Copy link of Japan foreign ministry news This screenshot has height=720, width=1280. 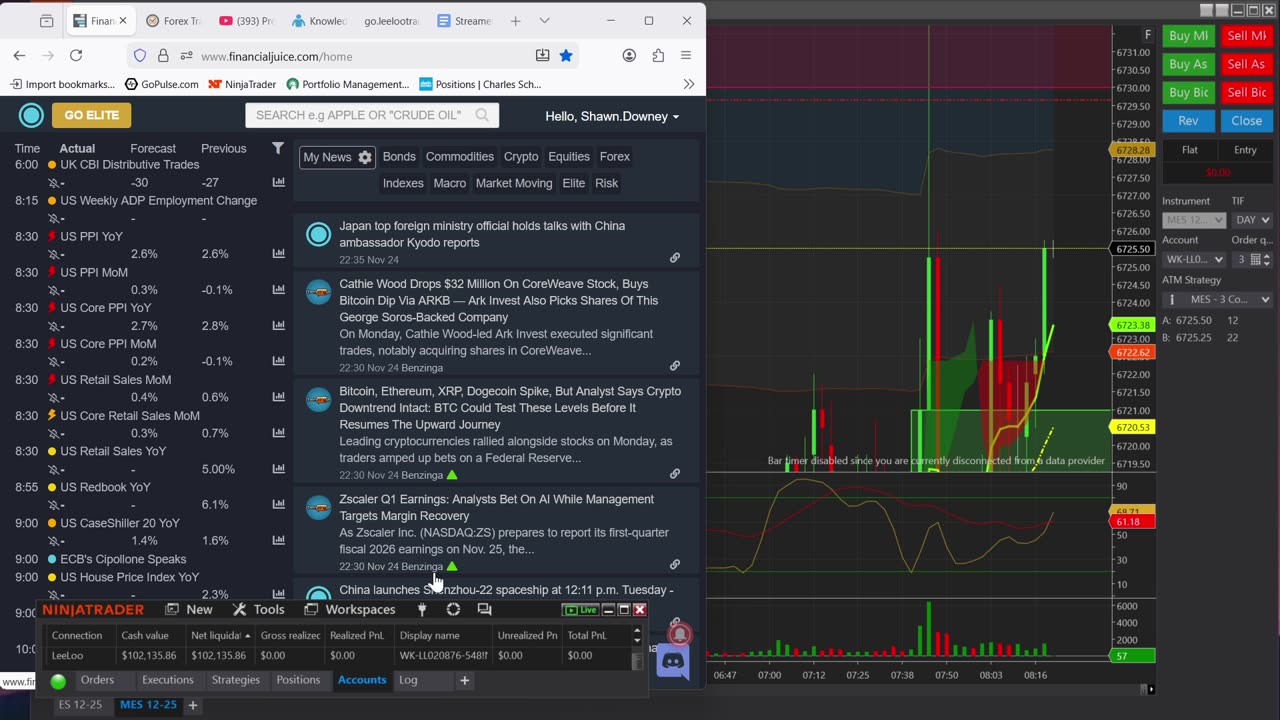click(x=675, y=258)
